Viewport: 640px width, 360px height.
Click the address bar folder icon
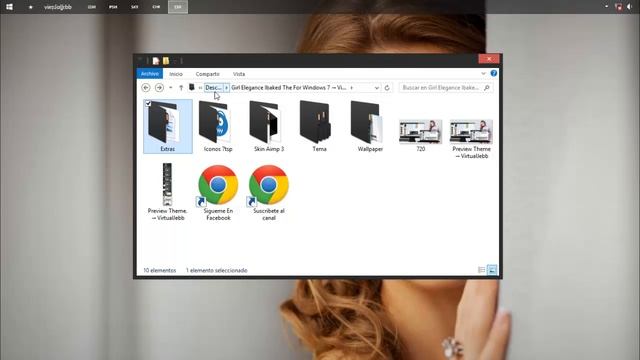191,87
